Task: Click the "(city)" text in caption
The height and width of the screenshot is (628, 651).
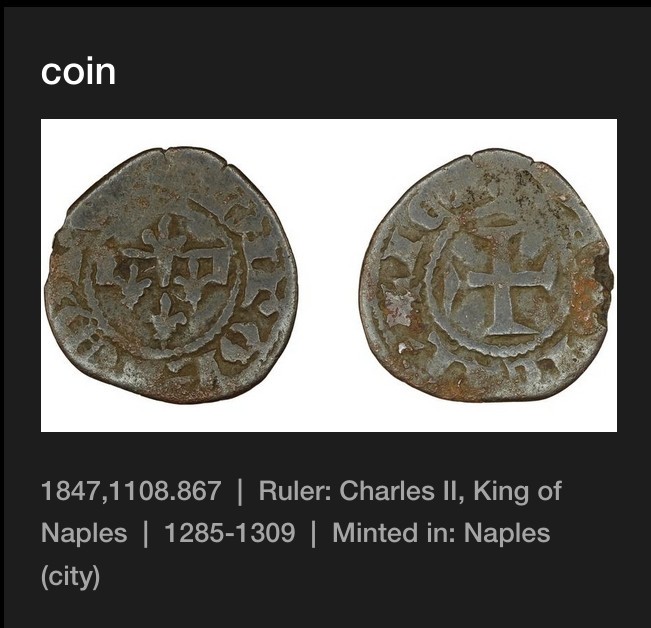Action: pyautogui.click(x=71, y=576)
